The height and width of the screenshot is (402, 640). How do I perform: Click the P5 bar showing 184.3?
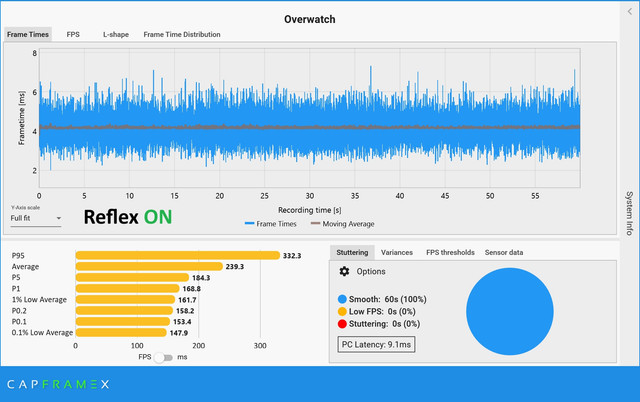[x=132, y=278]
